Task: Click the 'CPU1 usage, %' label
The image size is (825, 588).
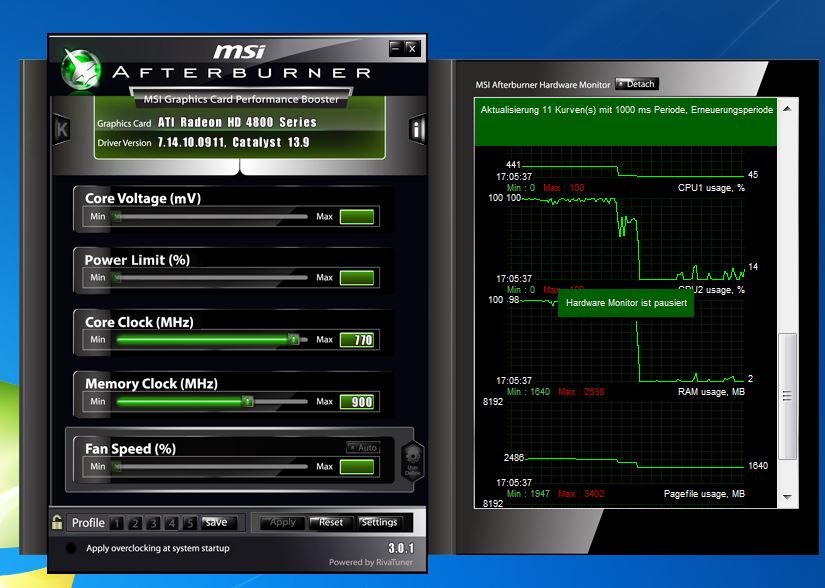Action: pyautogui.click(x=711, y=188)
